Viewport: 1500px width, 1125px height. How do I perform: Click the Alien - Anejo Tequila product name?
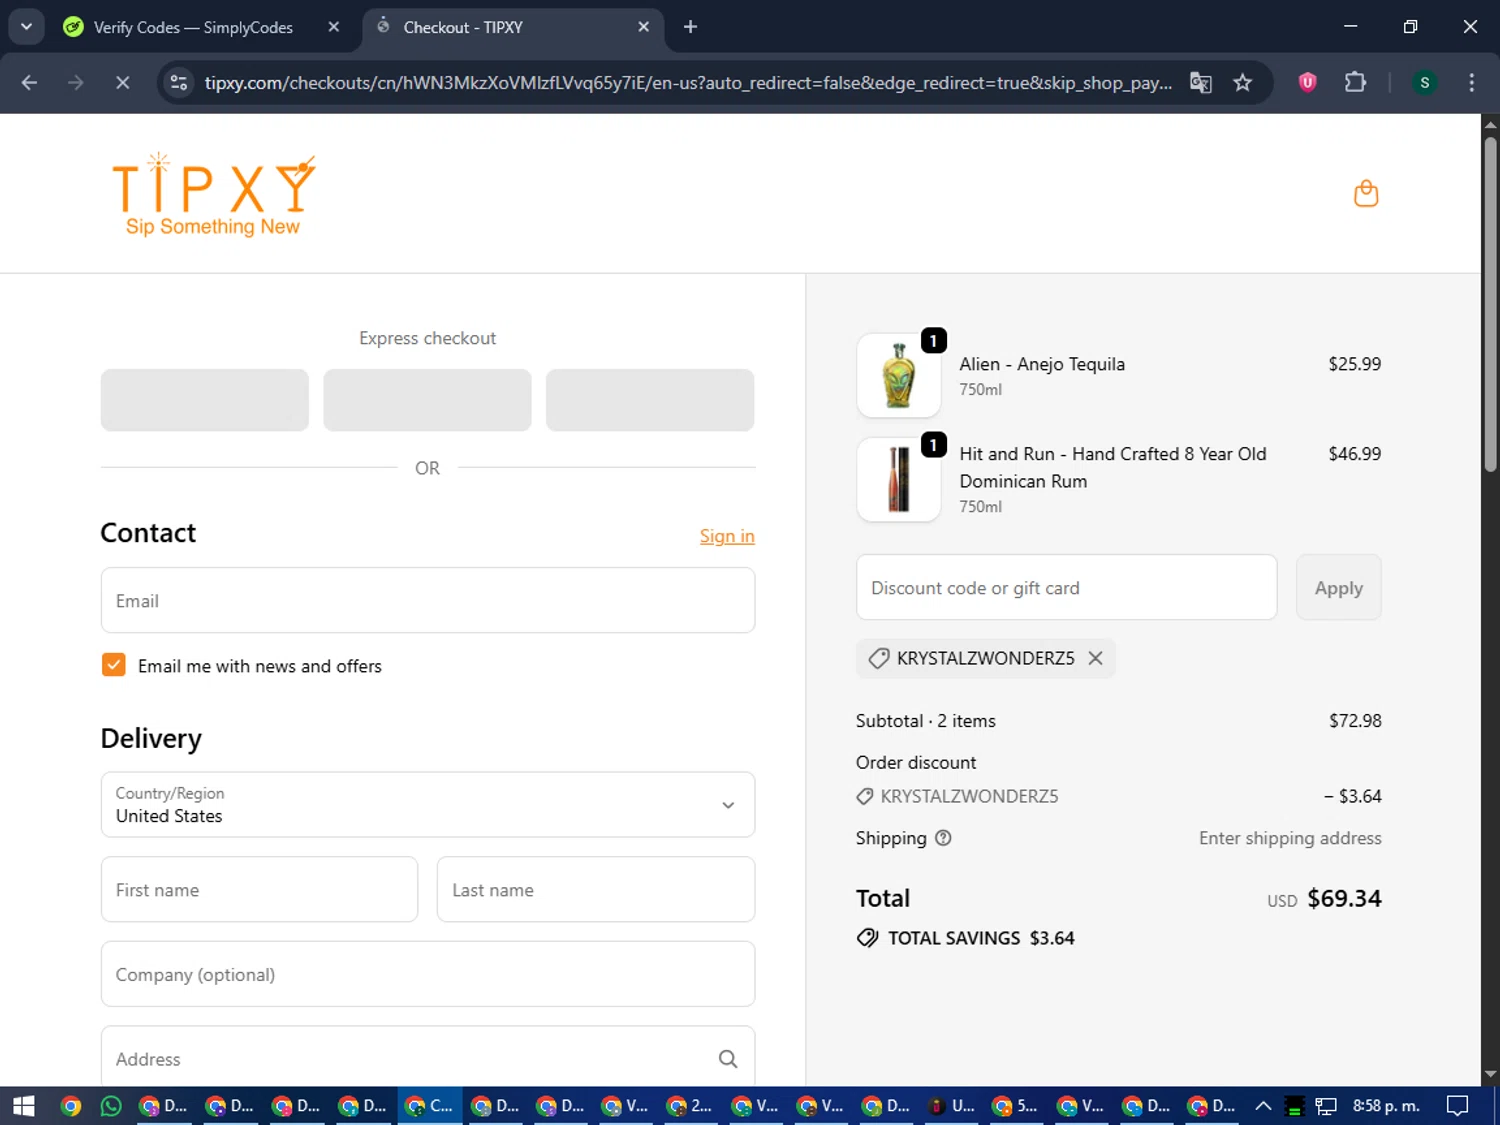pos(1042,364)
